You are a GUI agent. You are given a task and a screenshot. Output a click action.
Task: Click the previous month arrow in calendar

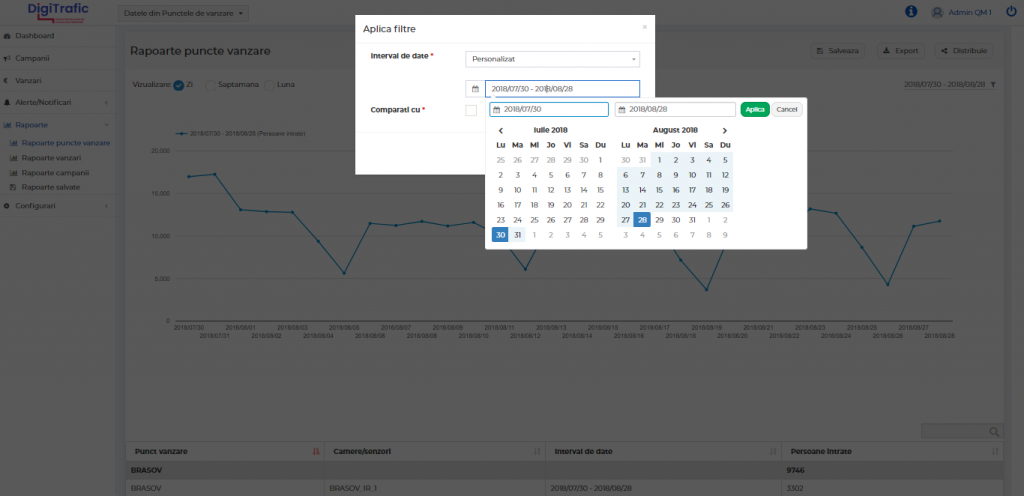501,130
